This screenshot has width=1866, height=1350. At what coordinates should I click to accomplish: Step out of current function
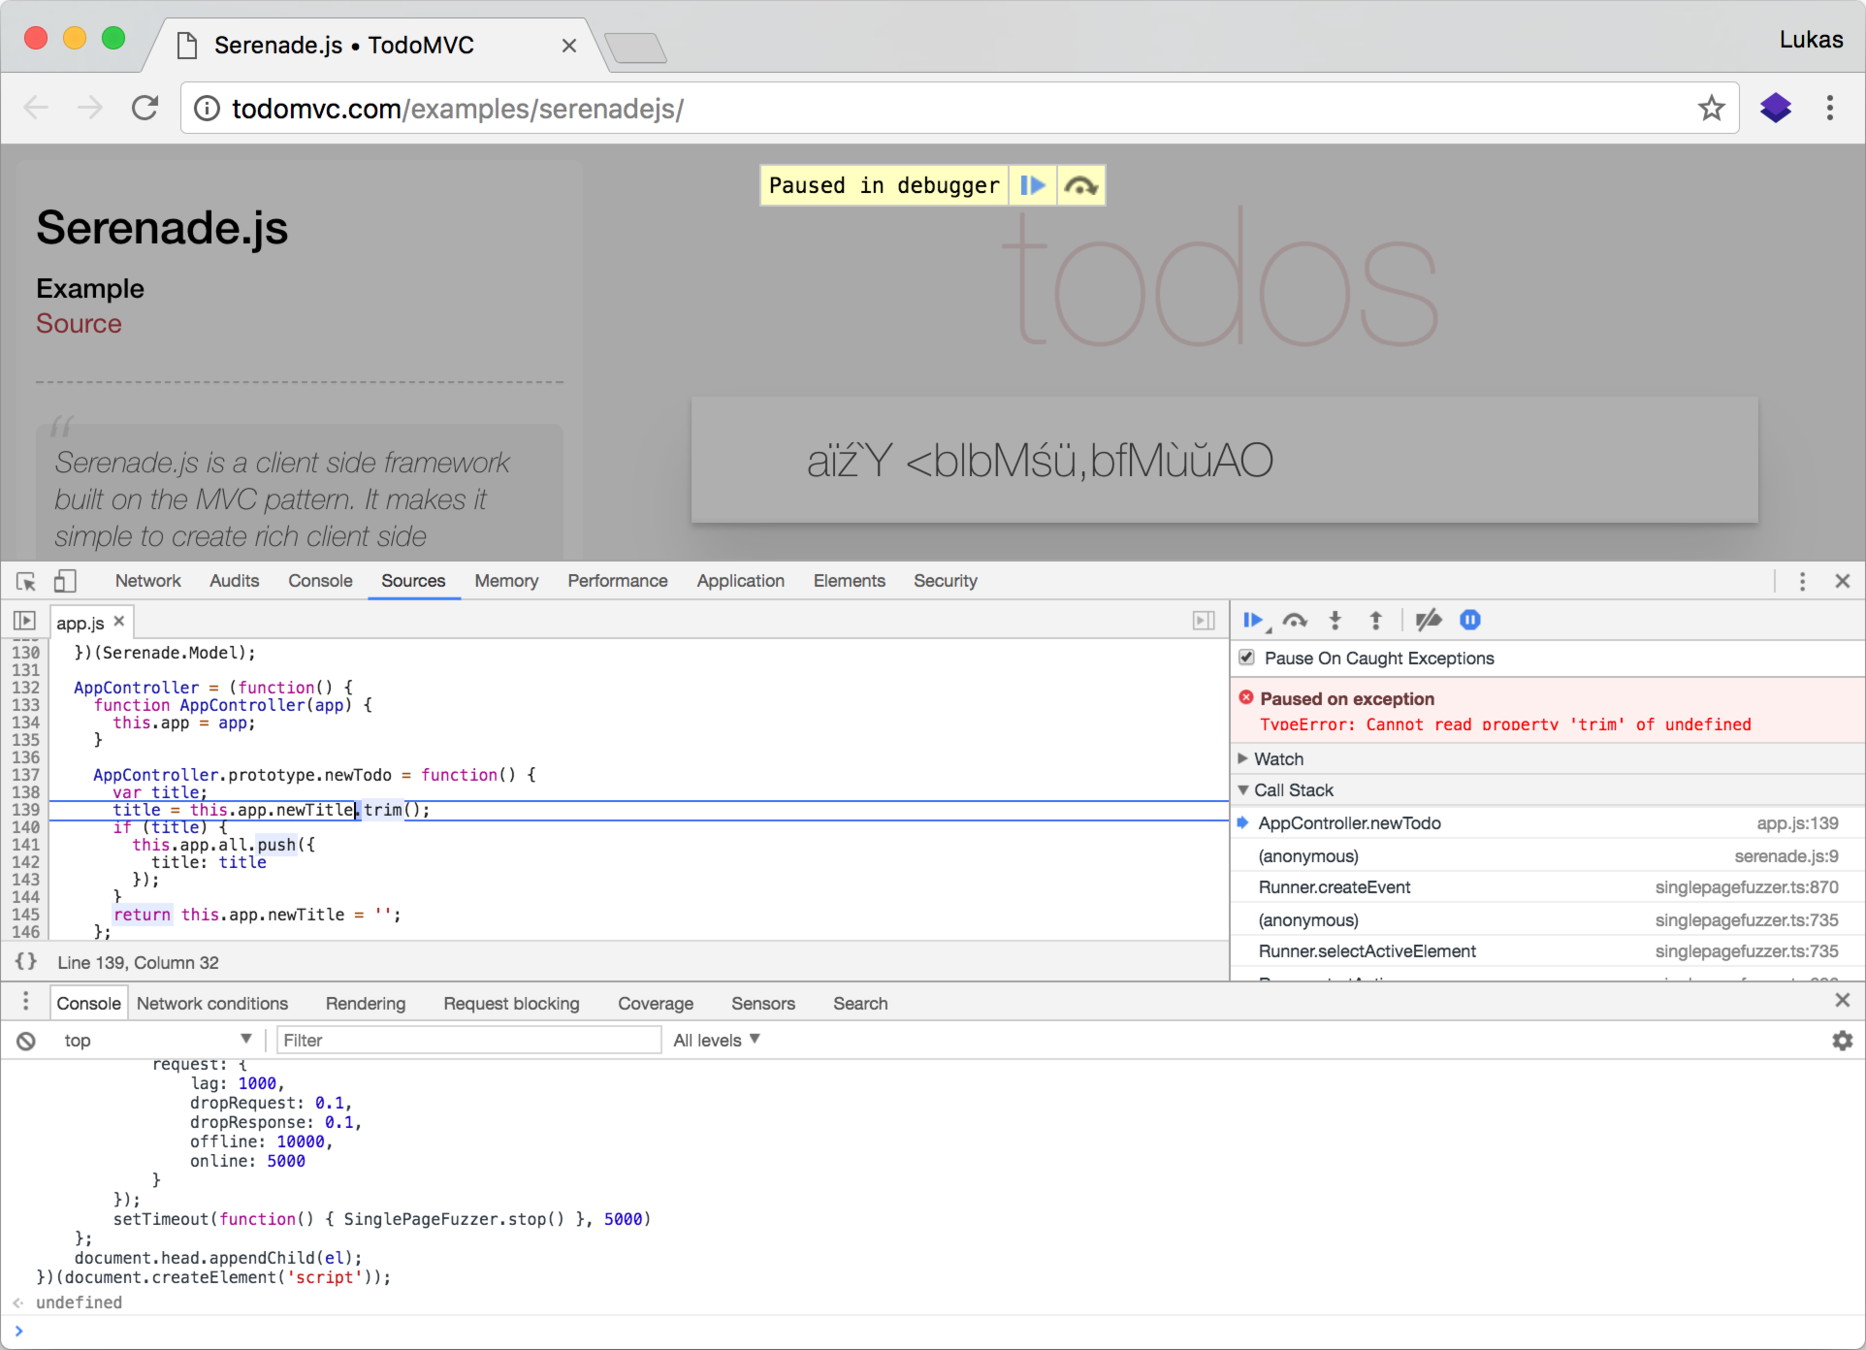click(1376, 620)
